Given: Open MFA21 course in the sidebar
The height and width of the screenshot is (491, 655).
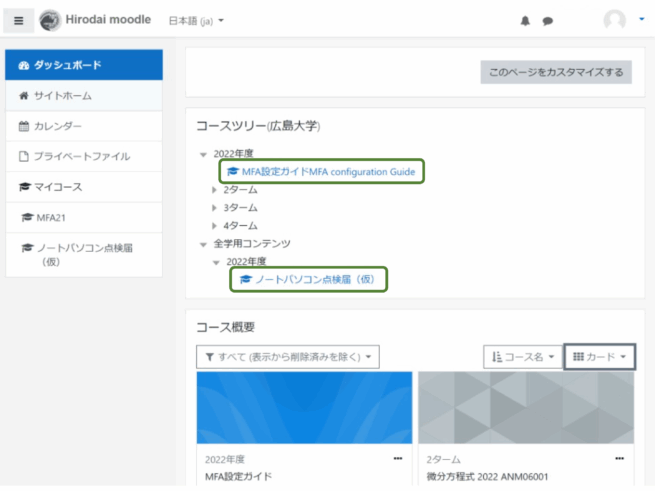Looking at the screenshot, I should (84, 218).
